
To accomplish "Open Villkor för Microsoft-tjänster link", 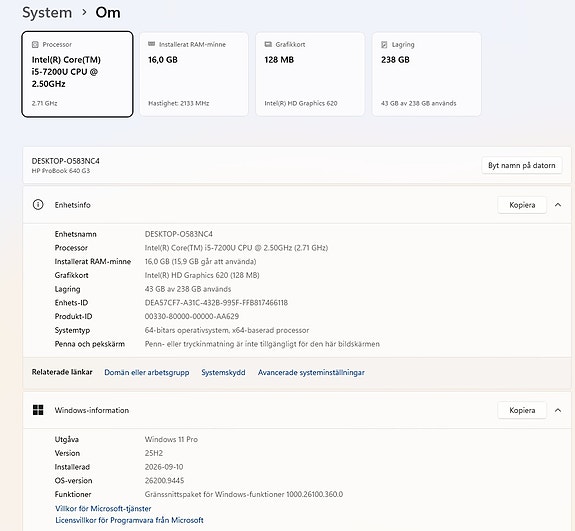I will (x=103, y=509).
